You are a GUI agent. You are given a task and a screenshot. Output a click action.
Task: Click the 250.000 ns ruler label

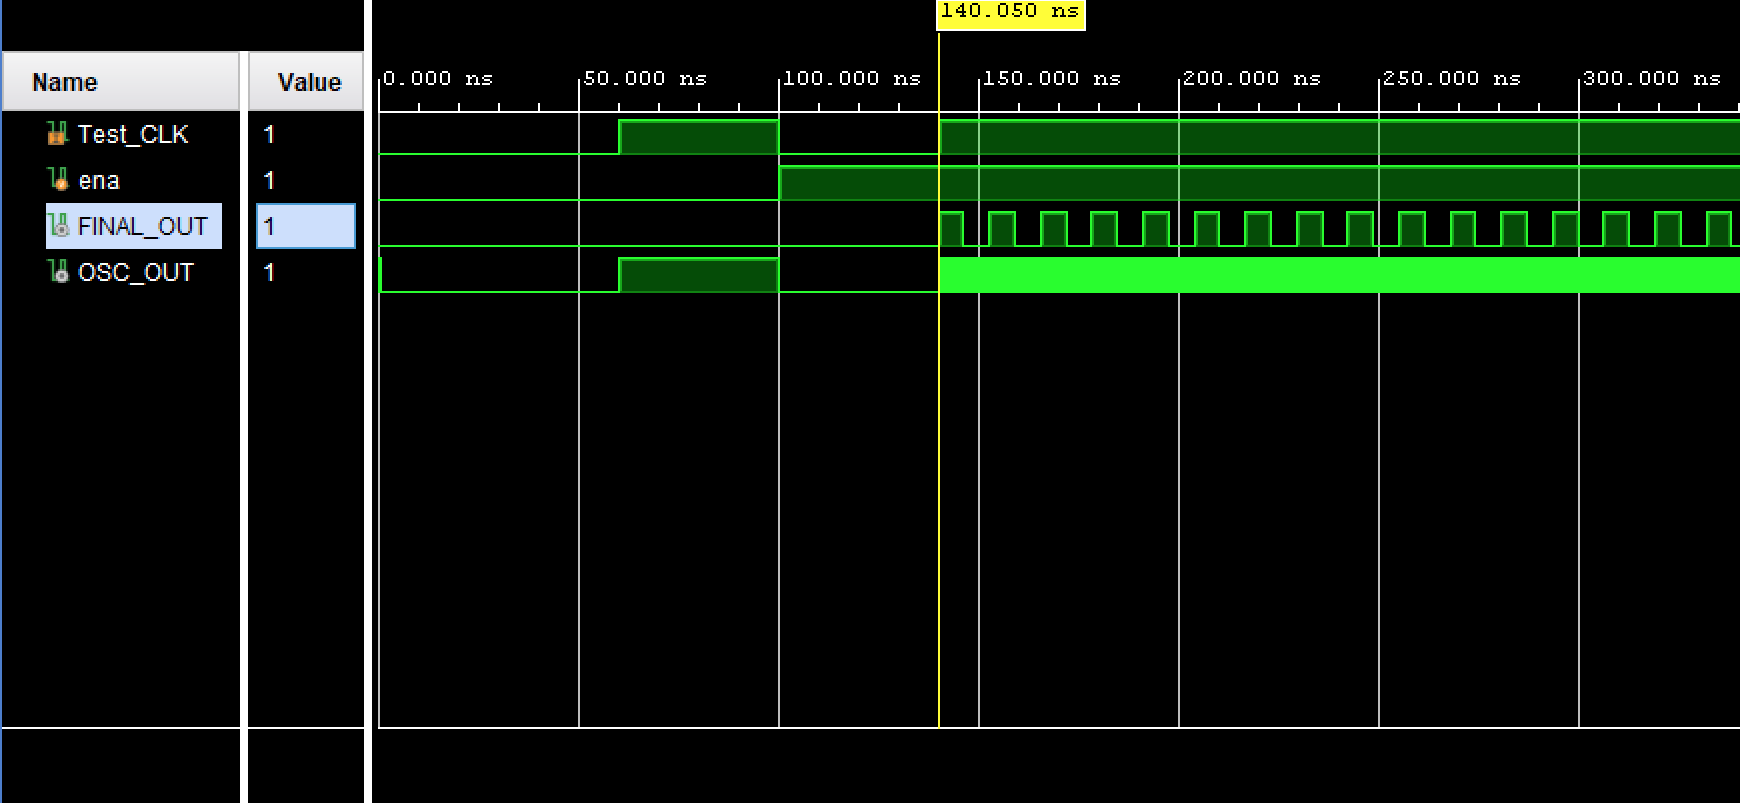tap(1452, 78)
